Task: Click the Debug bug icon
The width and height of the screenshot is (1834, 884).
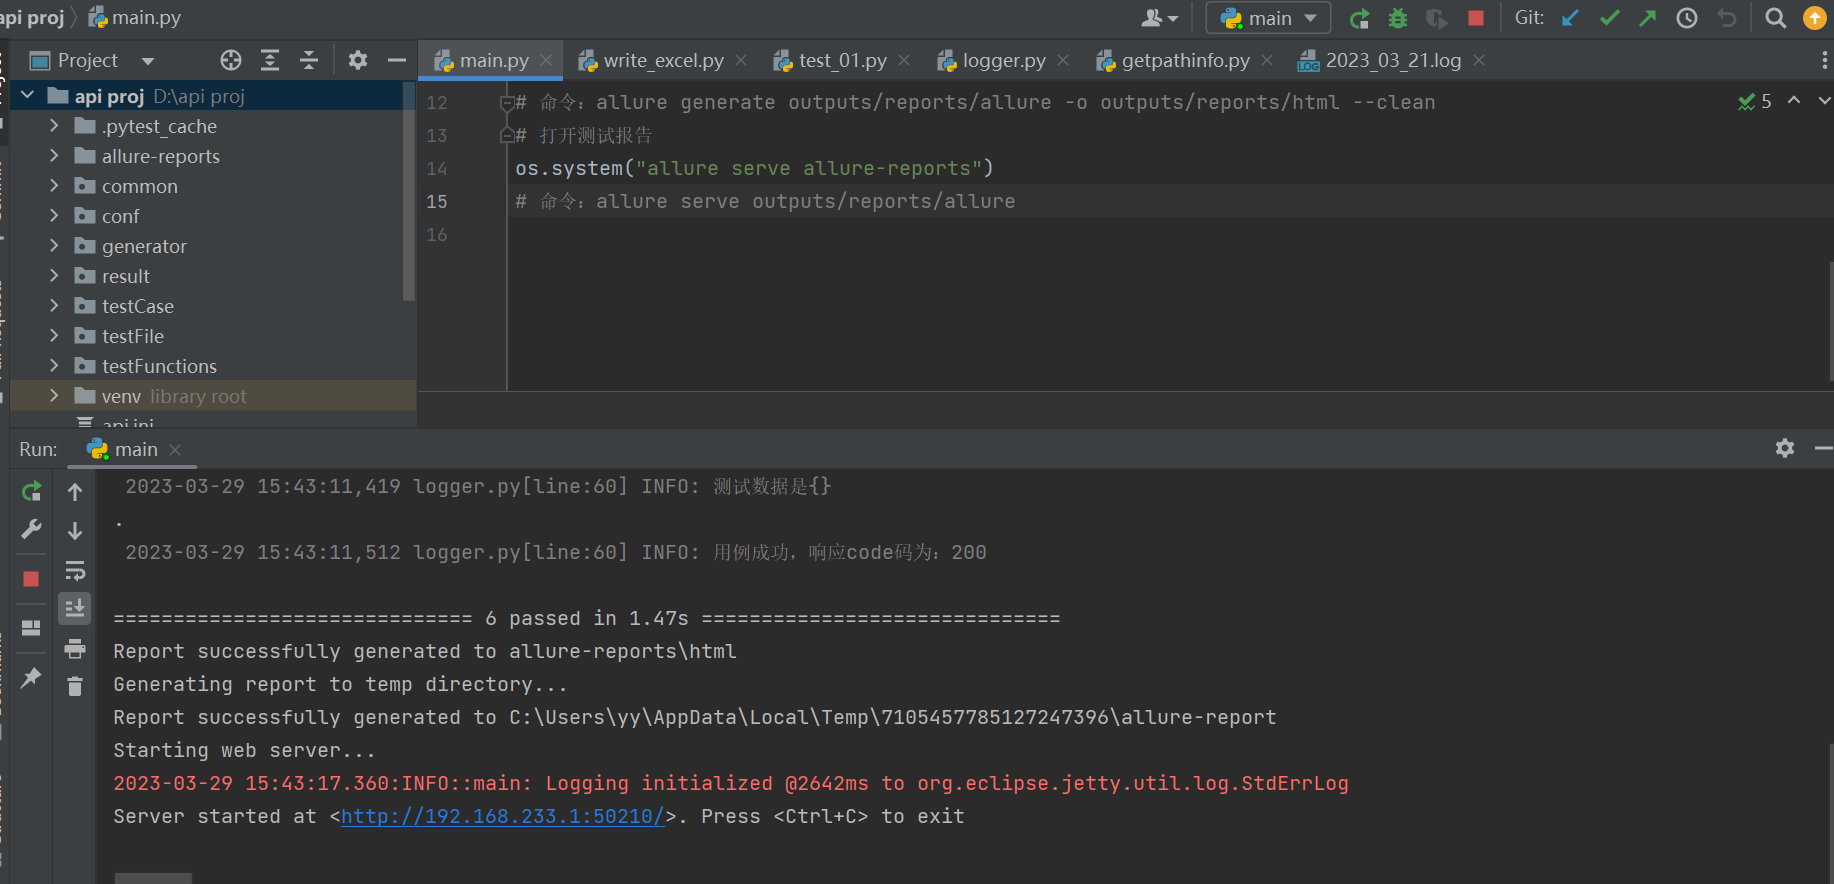Action: [1398, 18]
